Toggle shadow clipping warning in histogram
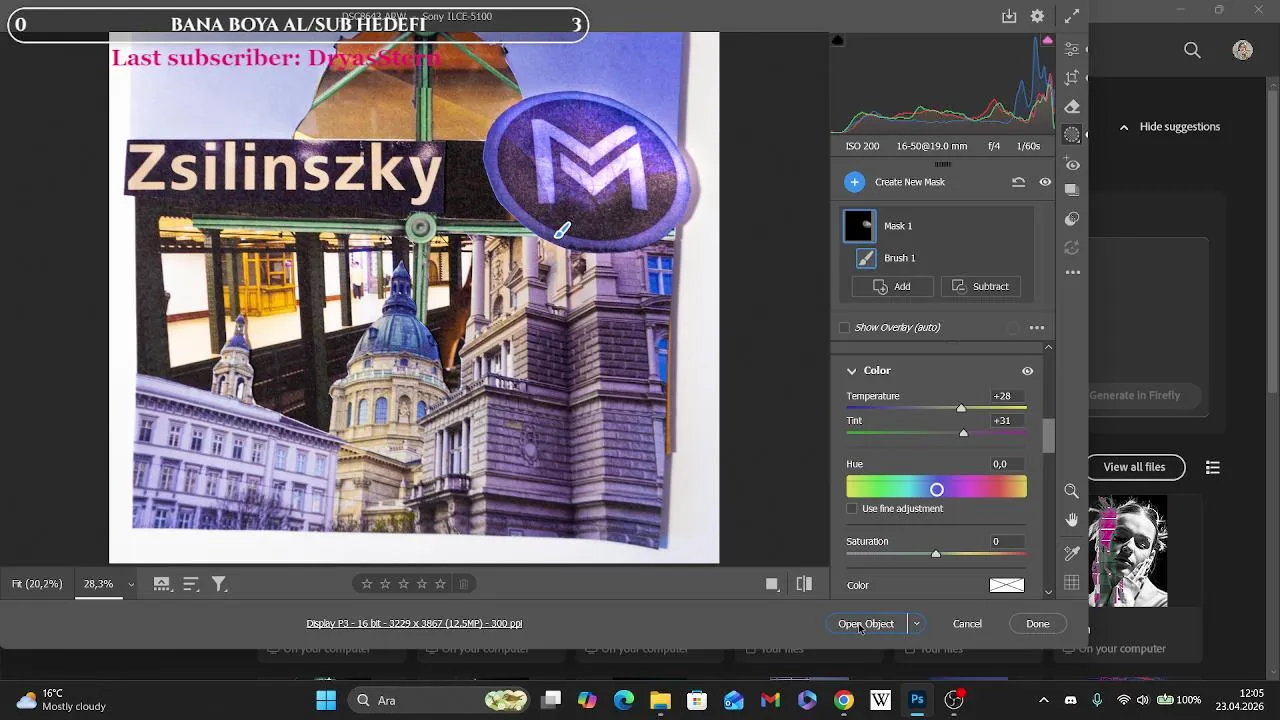 838,41
